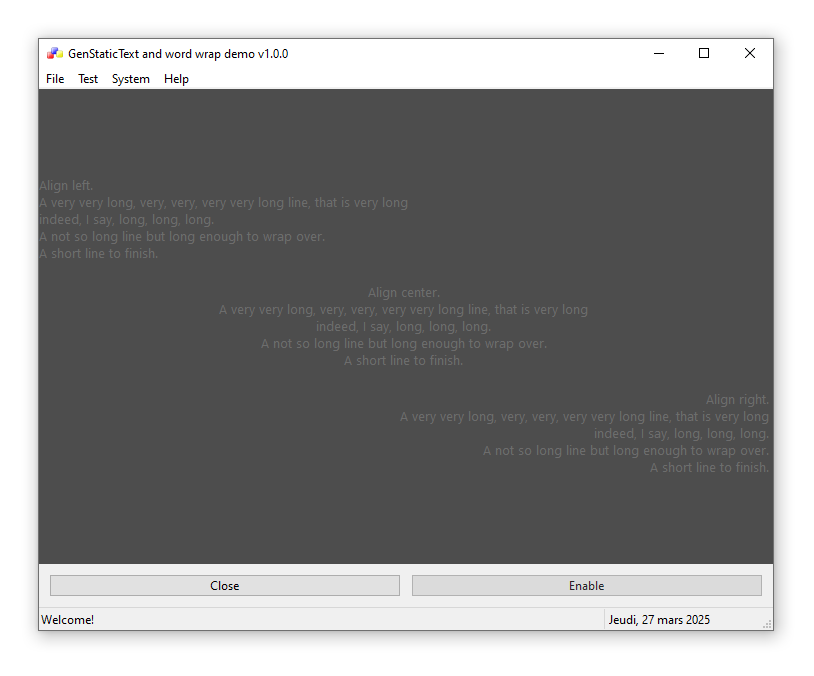Viewport: 814px width, 676px height.
Task: Click the window title text in the title bar
Action: click(178, 54)
